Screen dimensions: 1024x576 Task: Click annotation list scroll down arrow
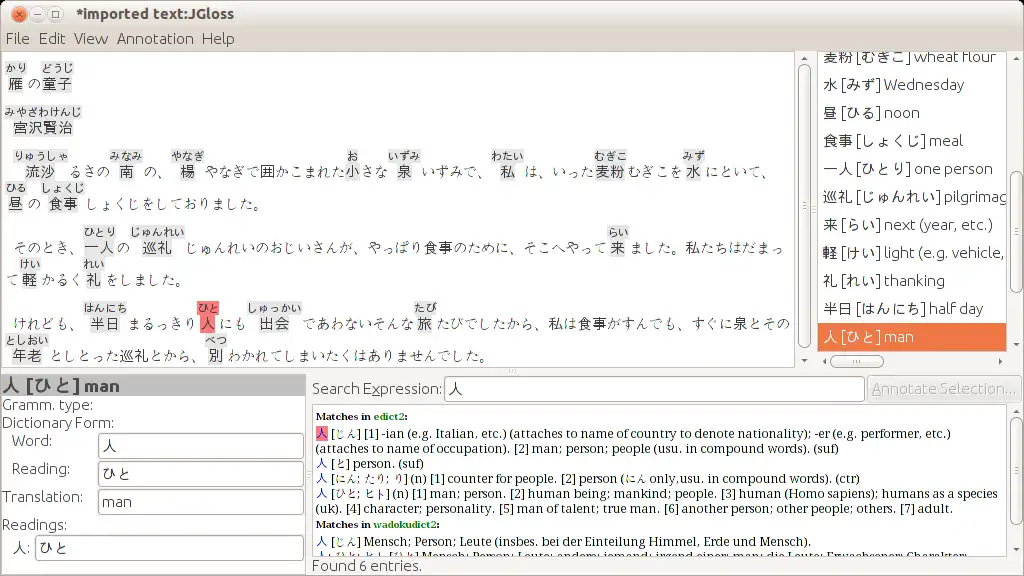pos(1016,344)
